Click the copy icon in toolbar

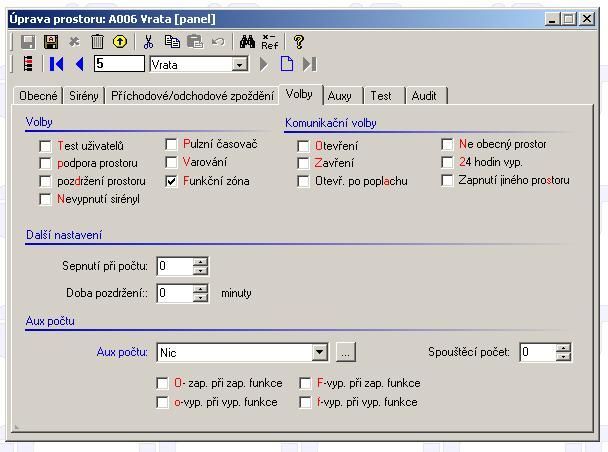[172, 42]
